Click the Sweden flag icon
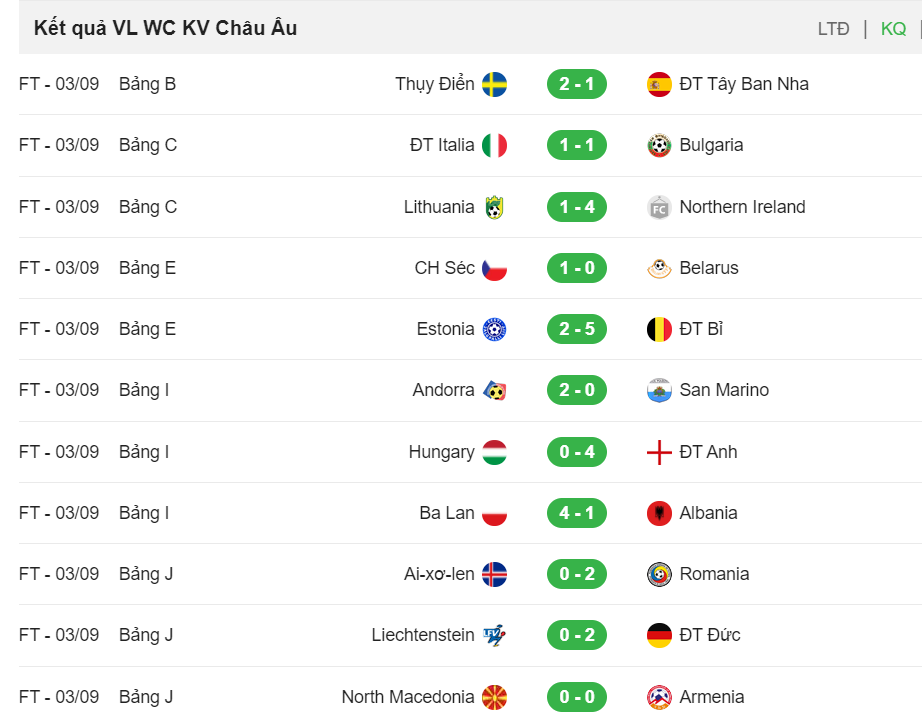 point(495,84)
